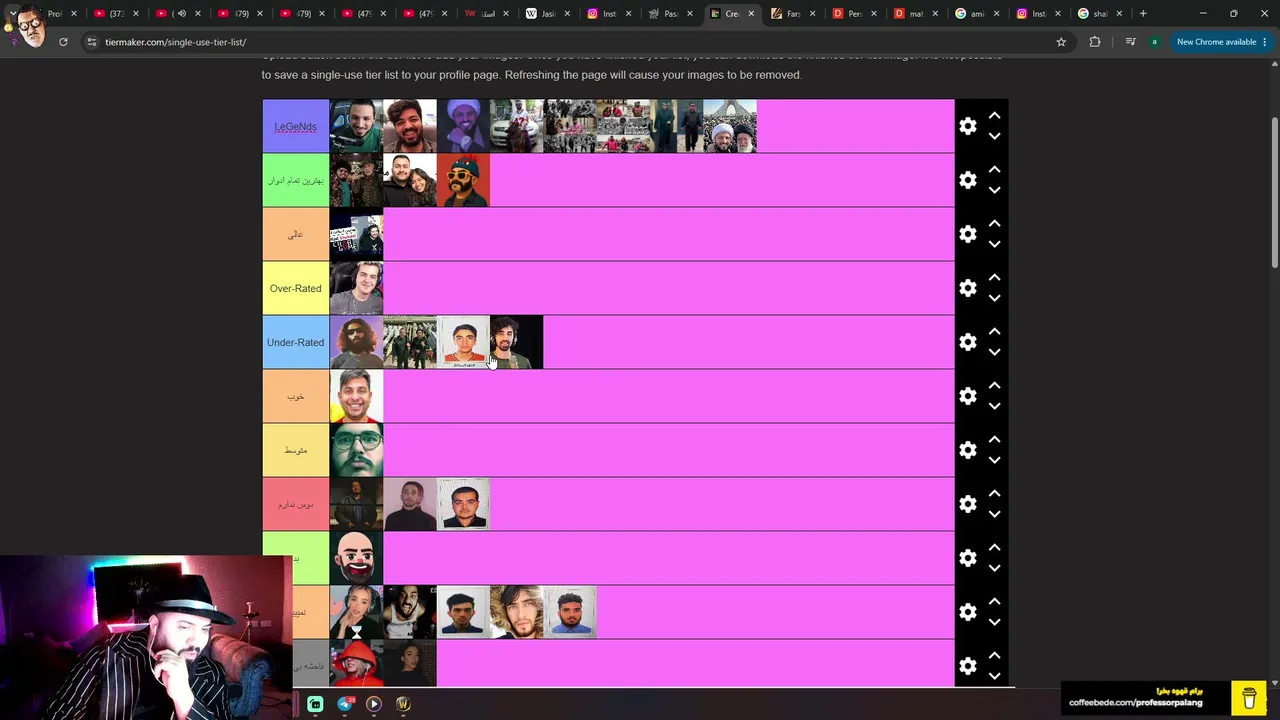1280x720 pixels.
Task: Open settings gear for the Under-Rated tier
Action: coord(967,342)
